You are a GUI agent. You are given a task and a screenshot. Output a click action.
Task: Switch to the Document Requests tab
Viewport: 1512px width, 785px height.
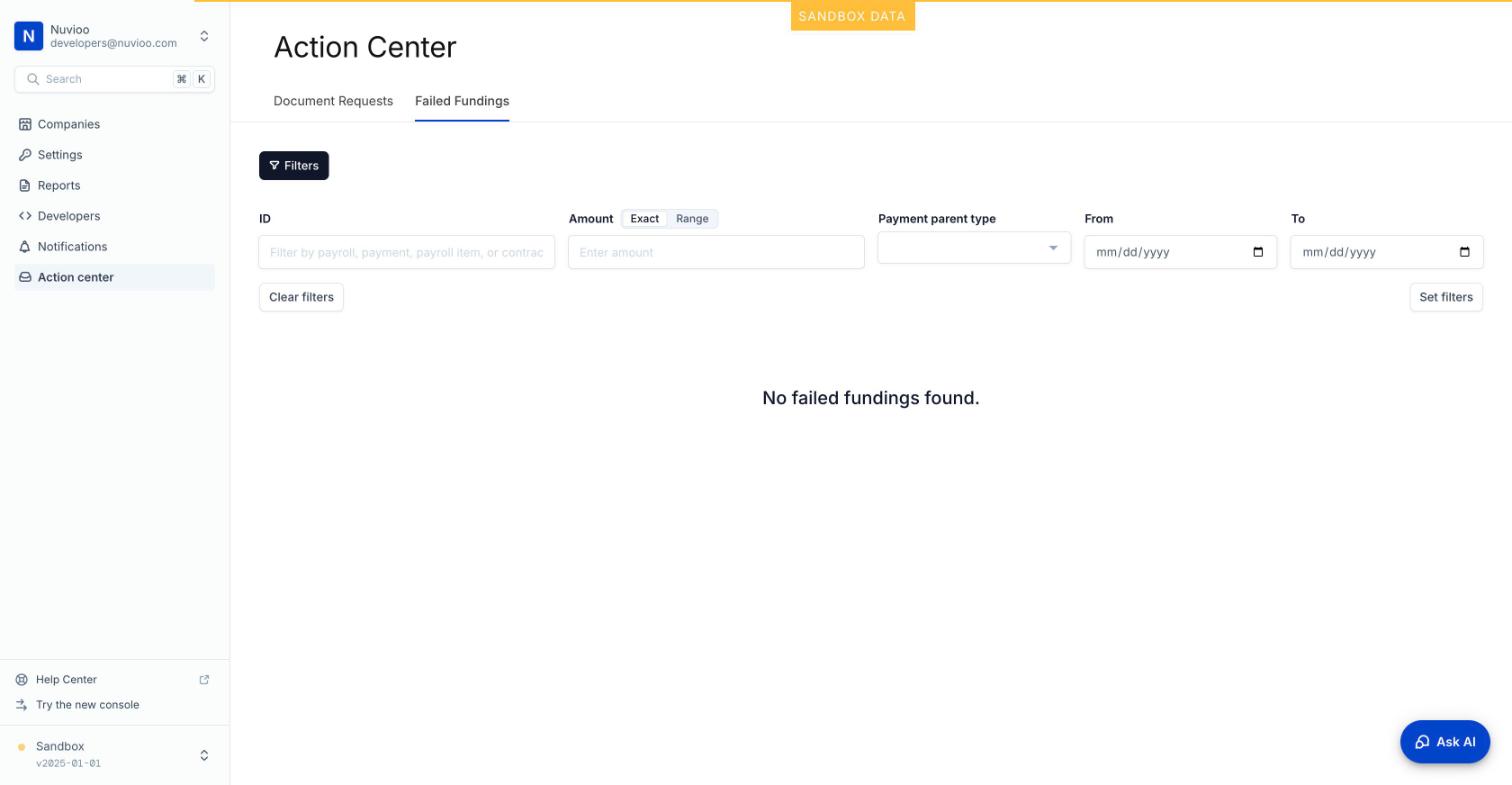(333, 101)
